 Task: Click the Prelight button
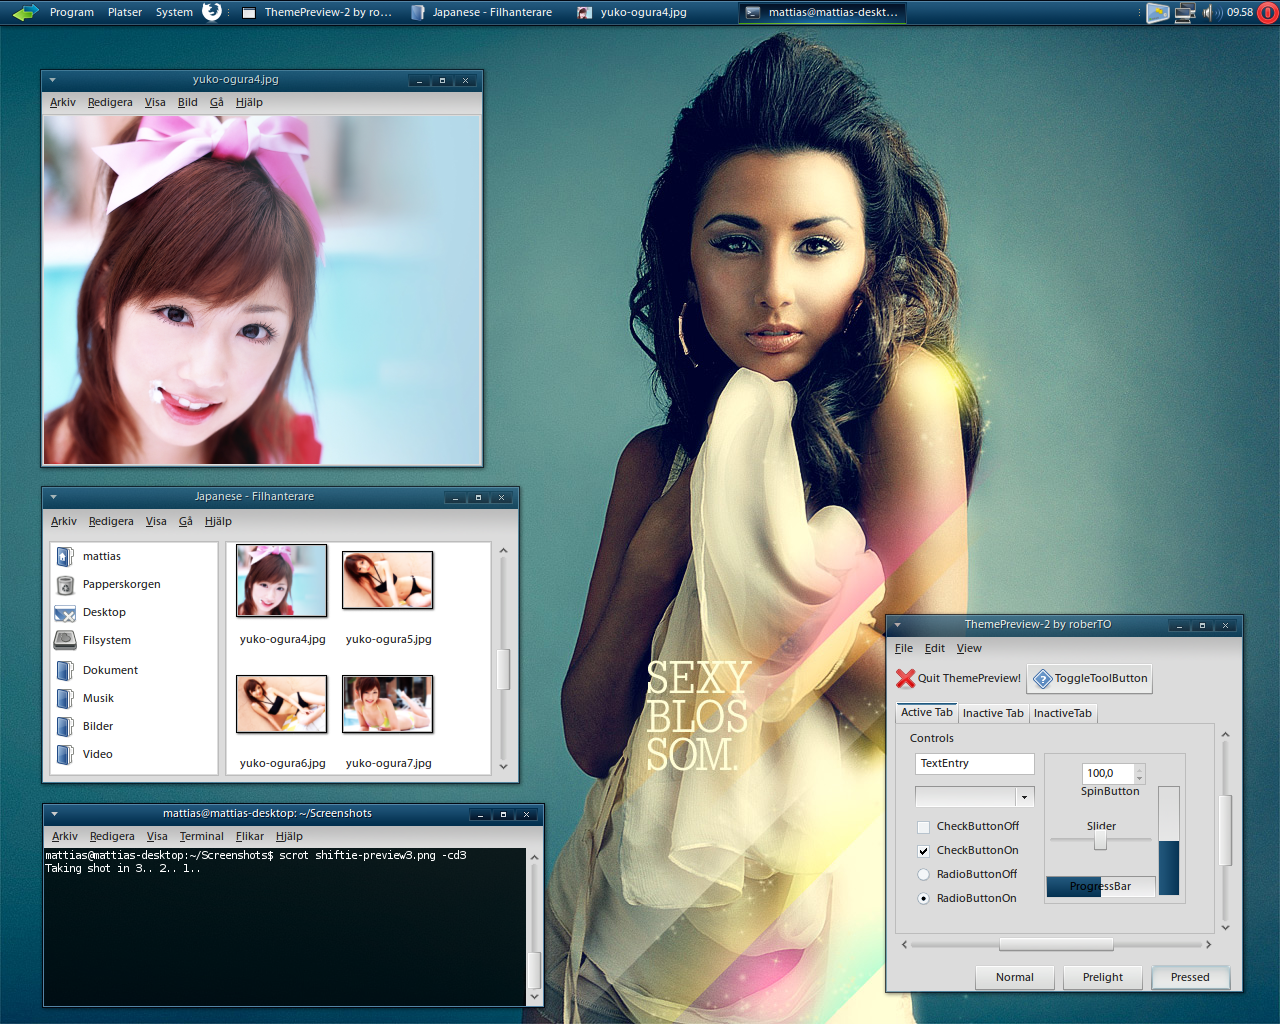tap(1103, 978)
